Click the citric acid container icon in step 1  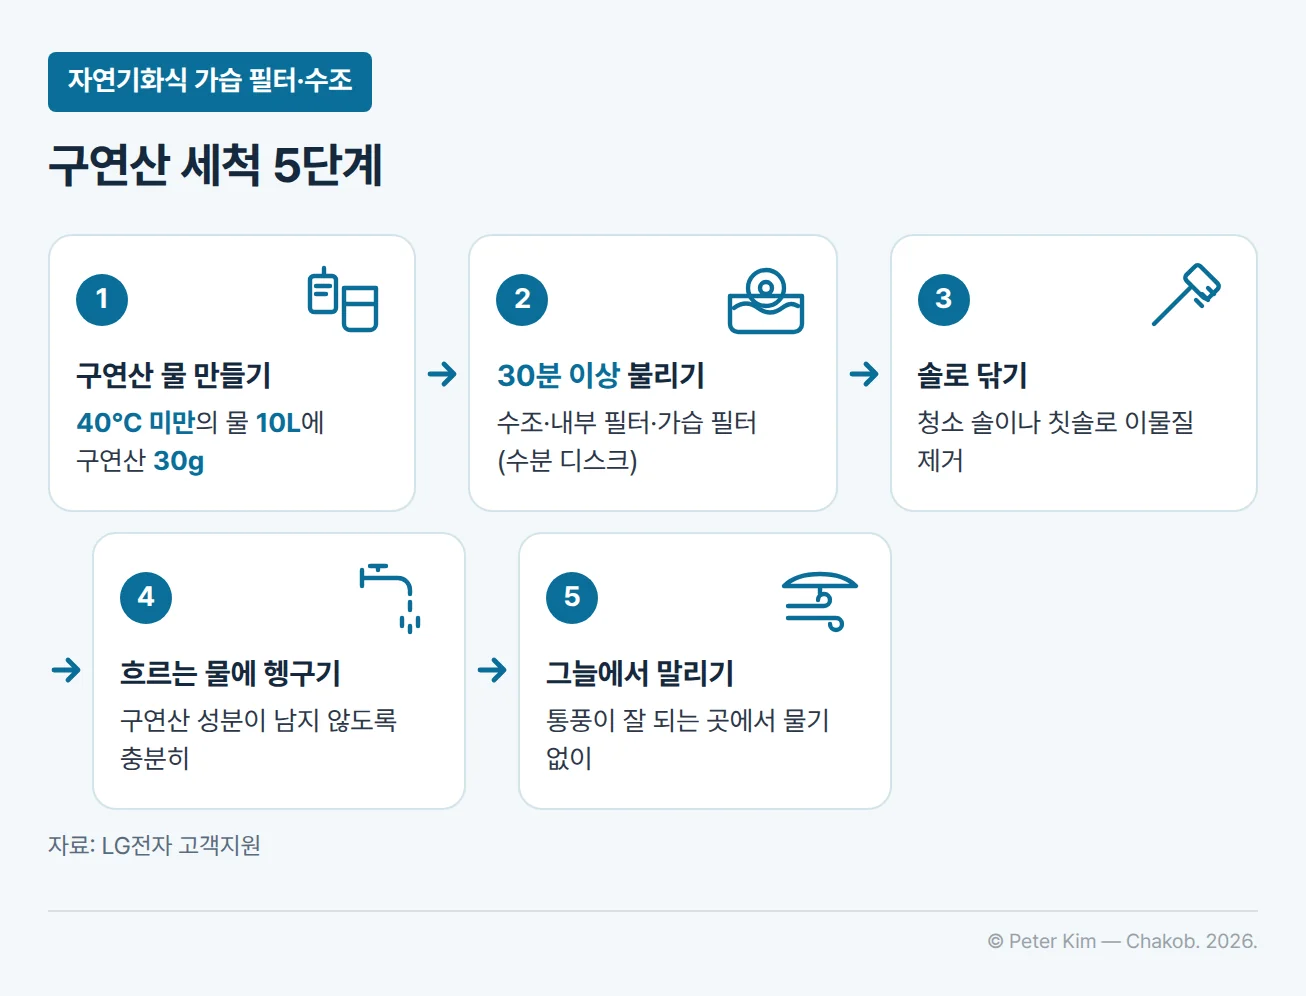point(343,299)
